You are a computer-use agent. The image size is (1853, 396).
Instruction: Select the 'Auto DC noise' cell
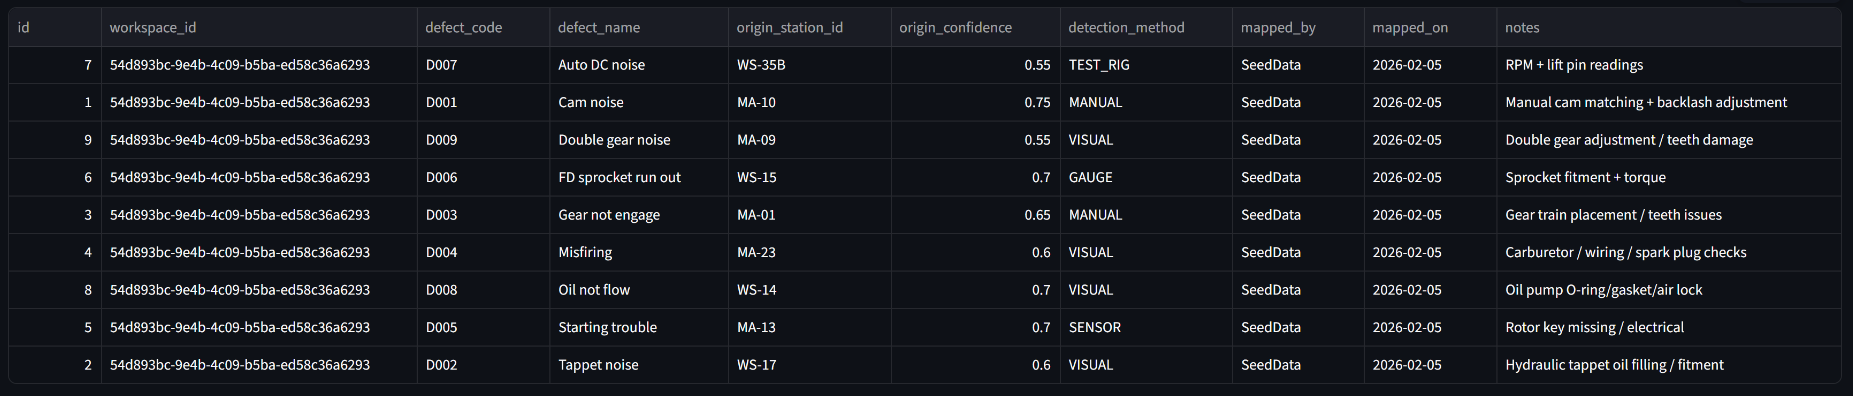pos(639,65)
